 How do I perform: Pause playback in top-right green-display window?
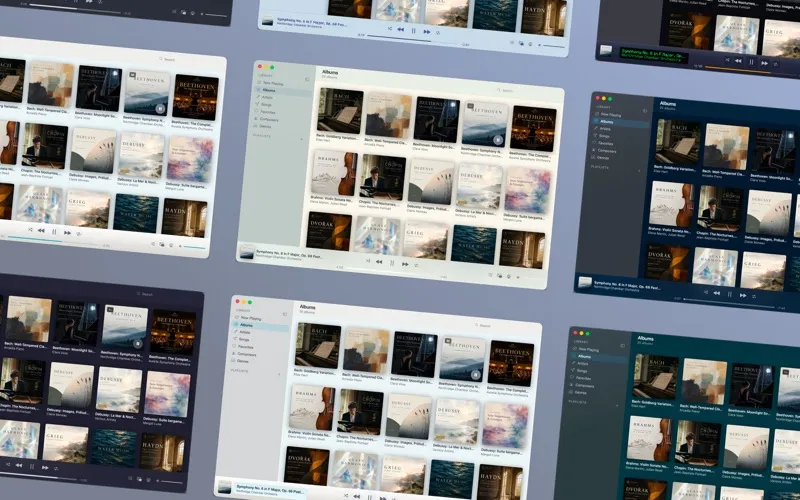click(x=751, y=62)
